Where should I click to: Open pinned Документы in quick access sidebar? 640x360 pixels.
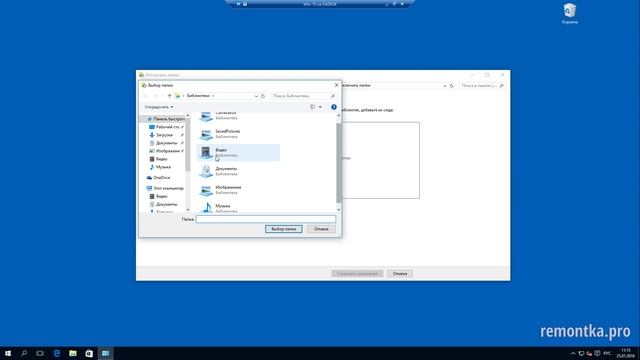click(x=166, y=143)
